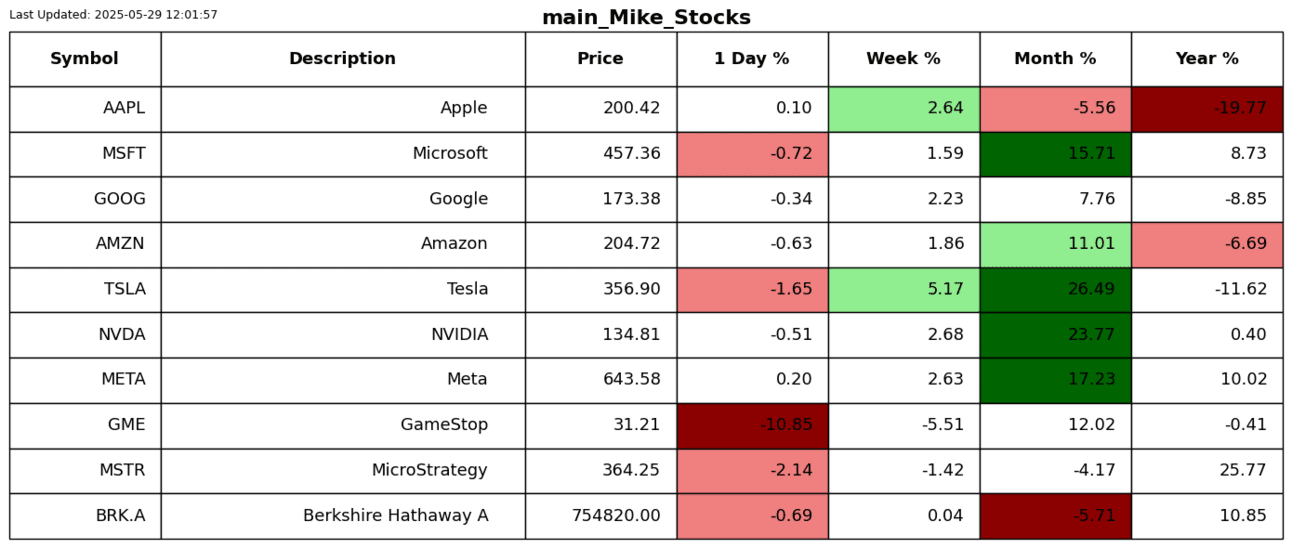This screenshot has width=1292, height=548.
Task: Click the dark green TSLA Month % cell
Action: tap(1055, 289)
